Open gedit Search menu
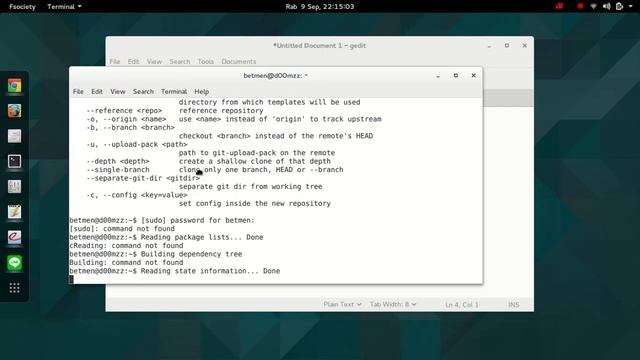The image size is (640, 360). 180,62
